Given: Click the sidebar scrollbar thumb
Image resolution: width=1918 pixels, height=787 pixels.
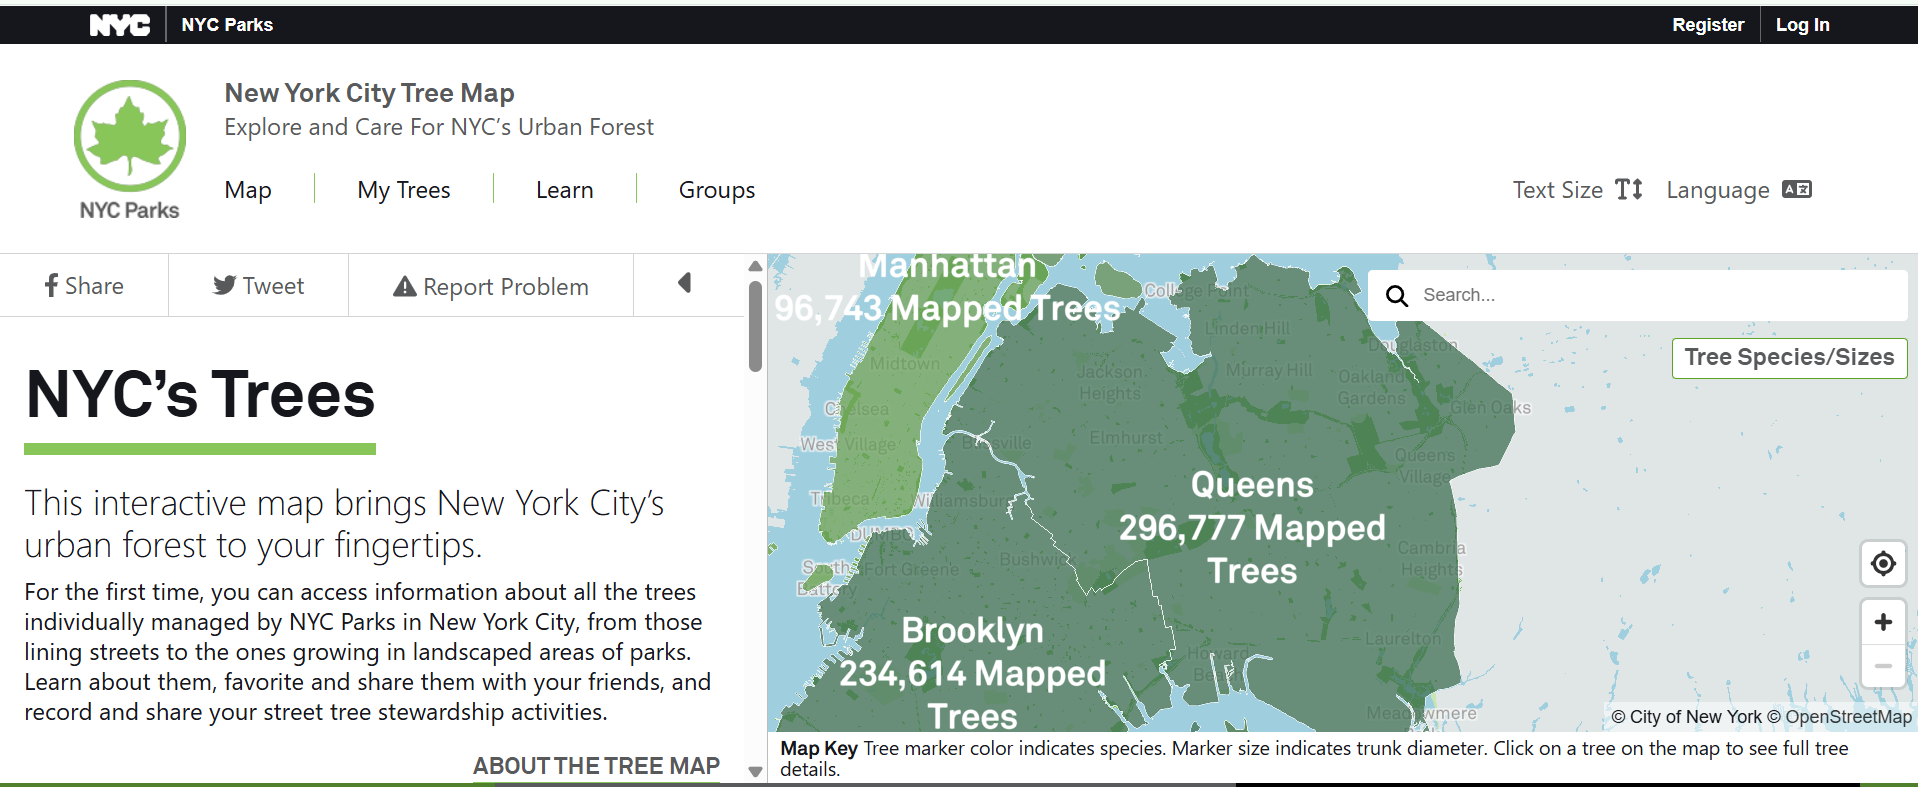Looking at the screenshot, I should [x=755, y=326].
